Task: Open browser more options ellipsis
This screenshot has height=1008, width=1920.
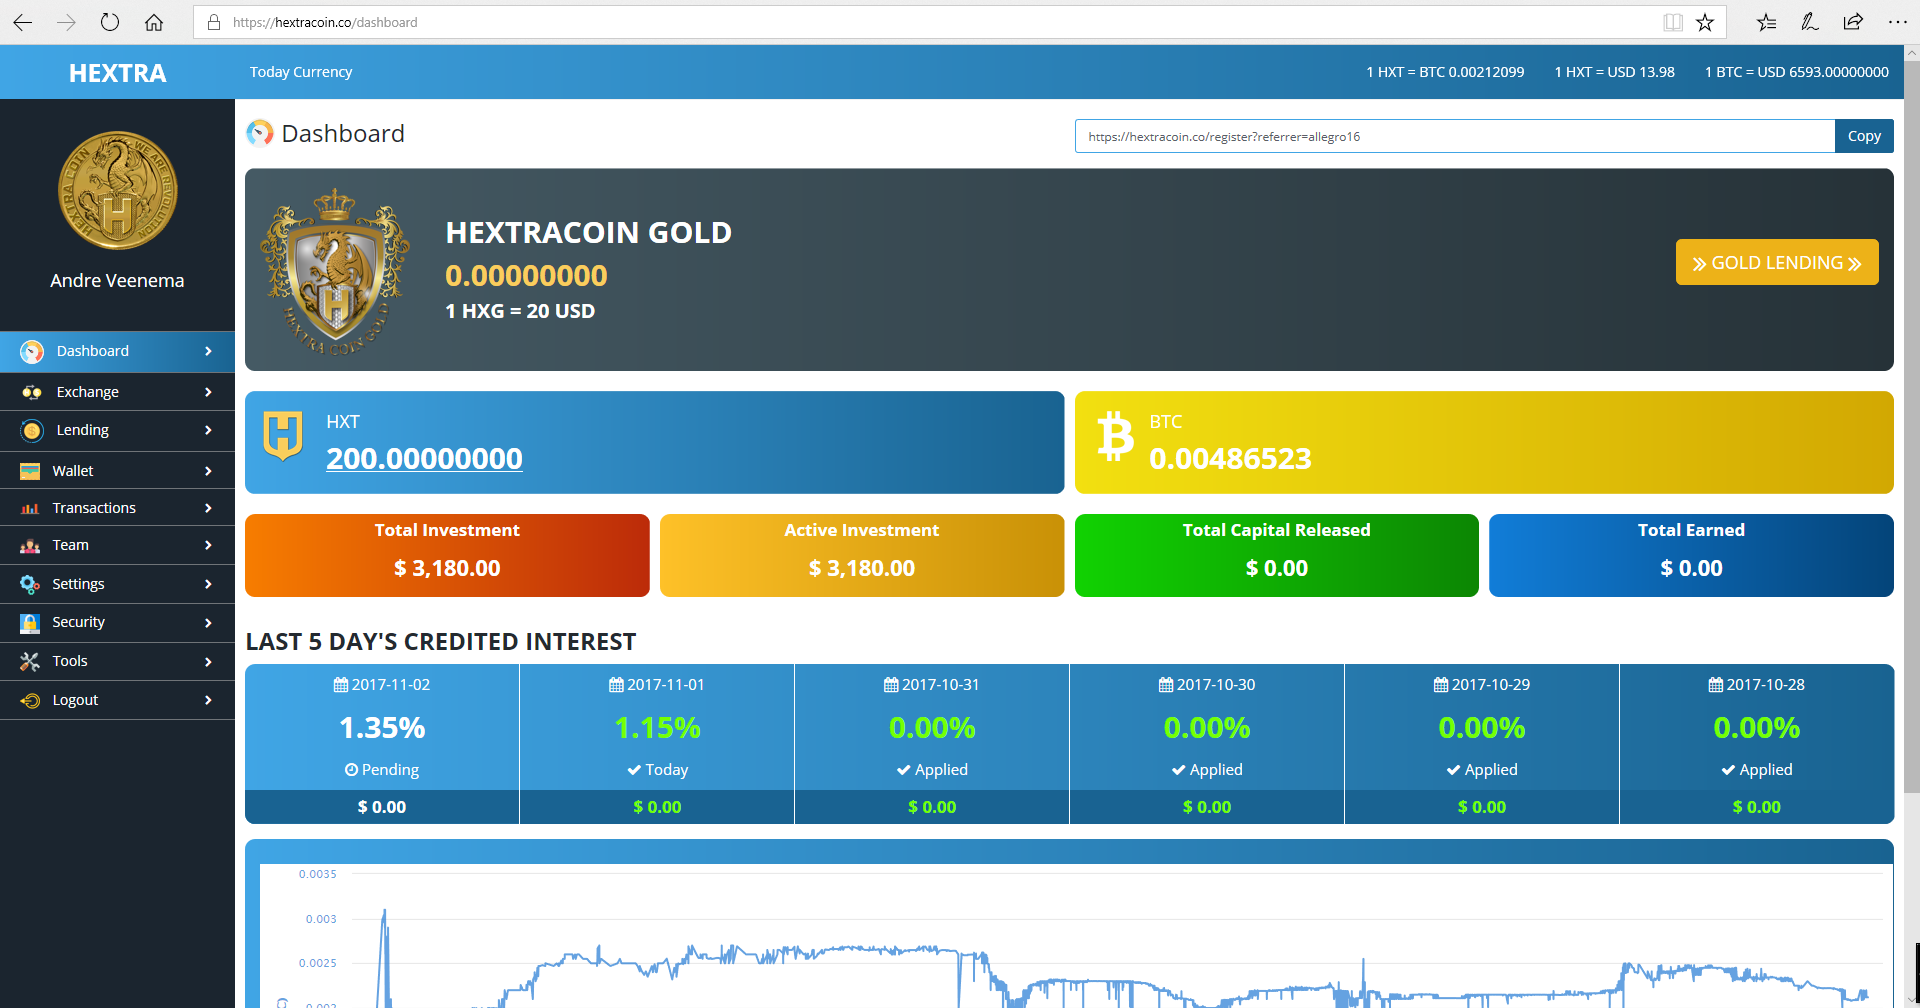Action: [1897, 22]
